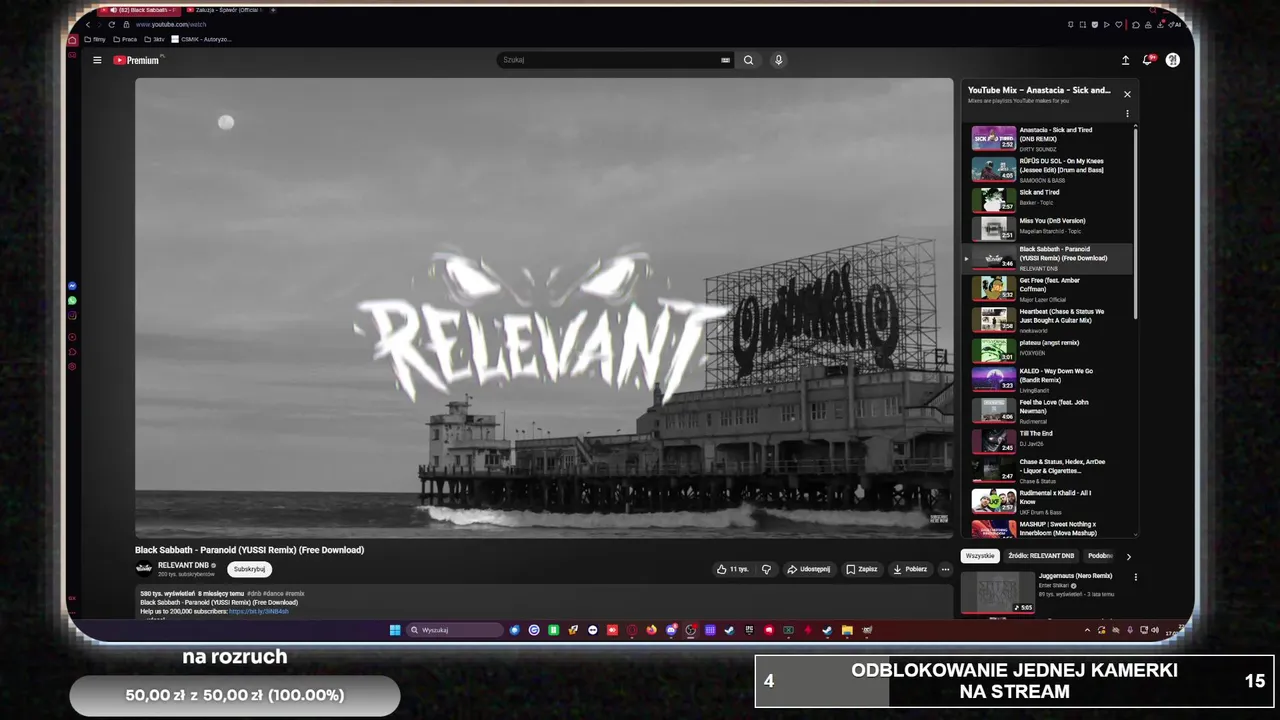
Task: Go back in the browser
Action: tap(87, 24)
